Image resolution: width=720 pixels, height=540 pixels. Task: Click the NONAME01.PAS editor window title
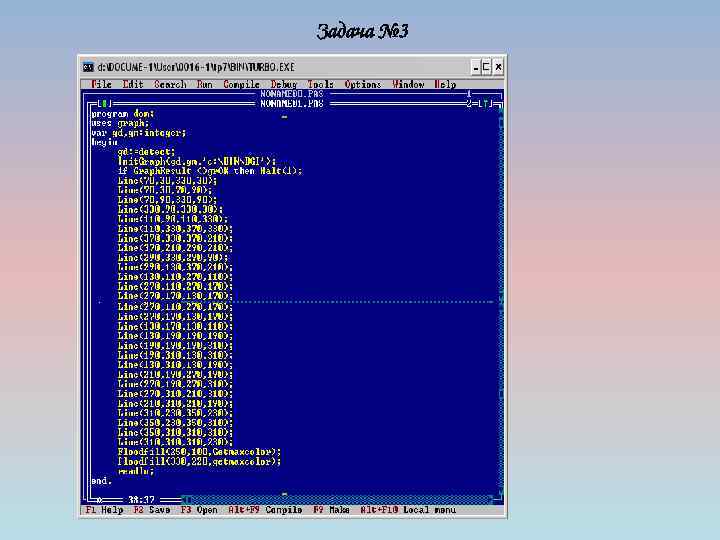click(x=292, y=104)
